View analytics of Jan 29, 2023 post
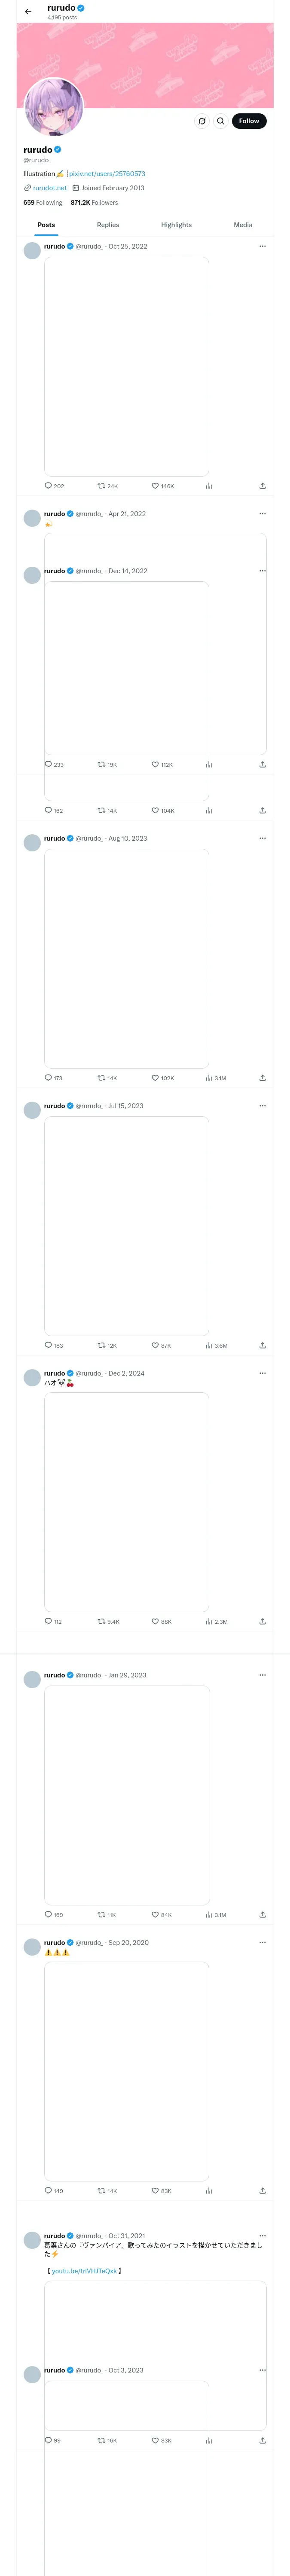This screenshot has width=290, height=2576. (x=209, y=1915)
